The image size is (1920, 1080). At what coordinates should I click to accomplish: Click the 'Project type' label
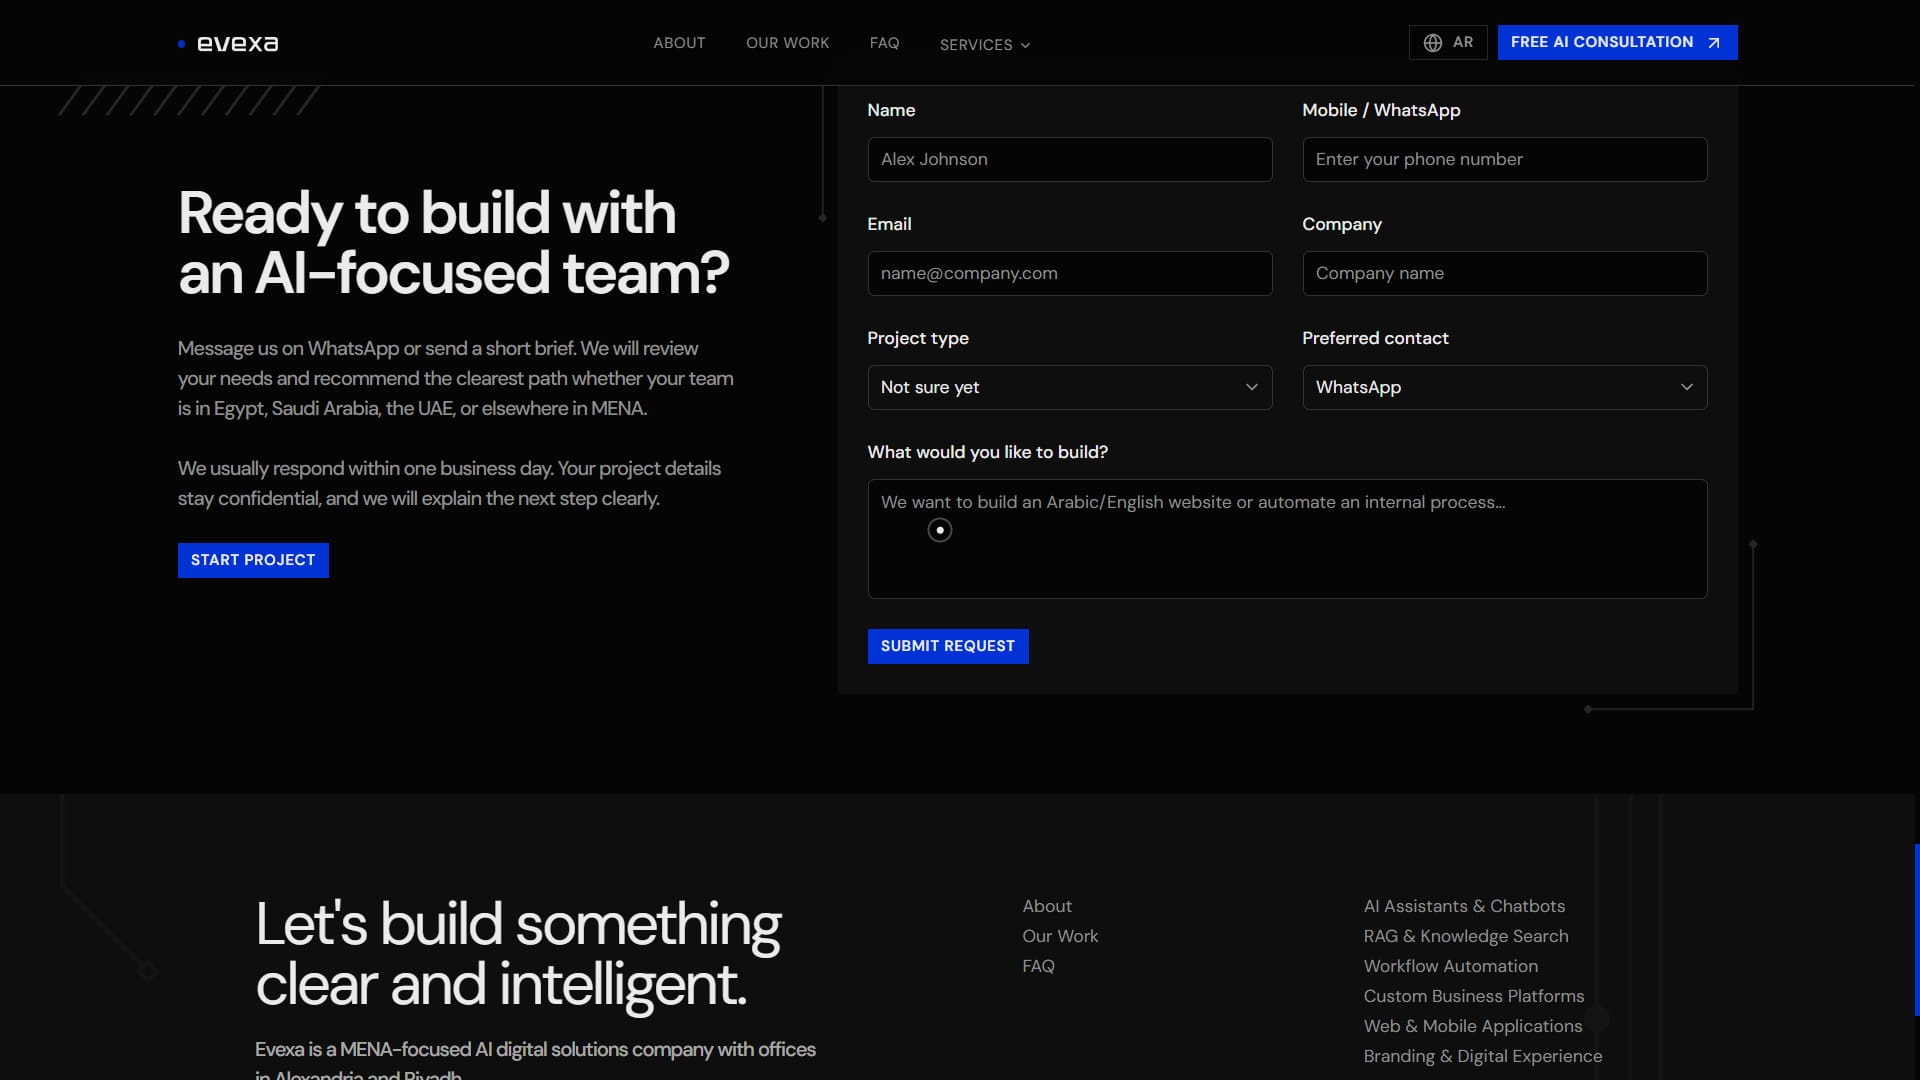coord(917,338)
